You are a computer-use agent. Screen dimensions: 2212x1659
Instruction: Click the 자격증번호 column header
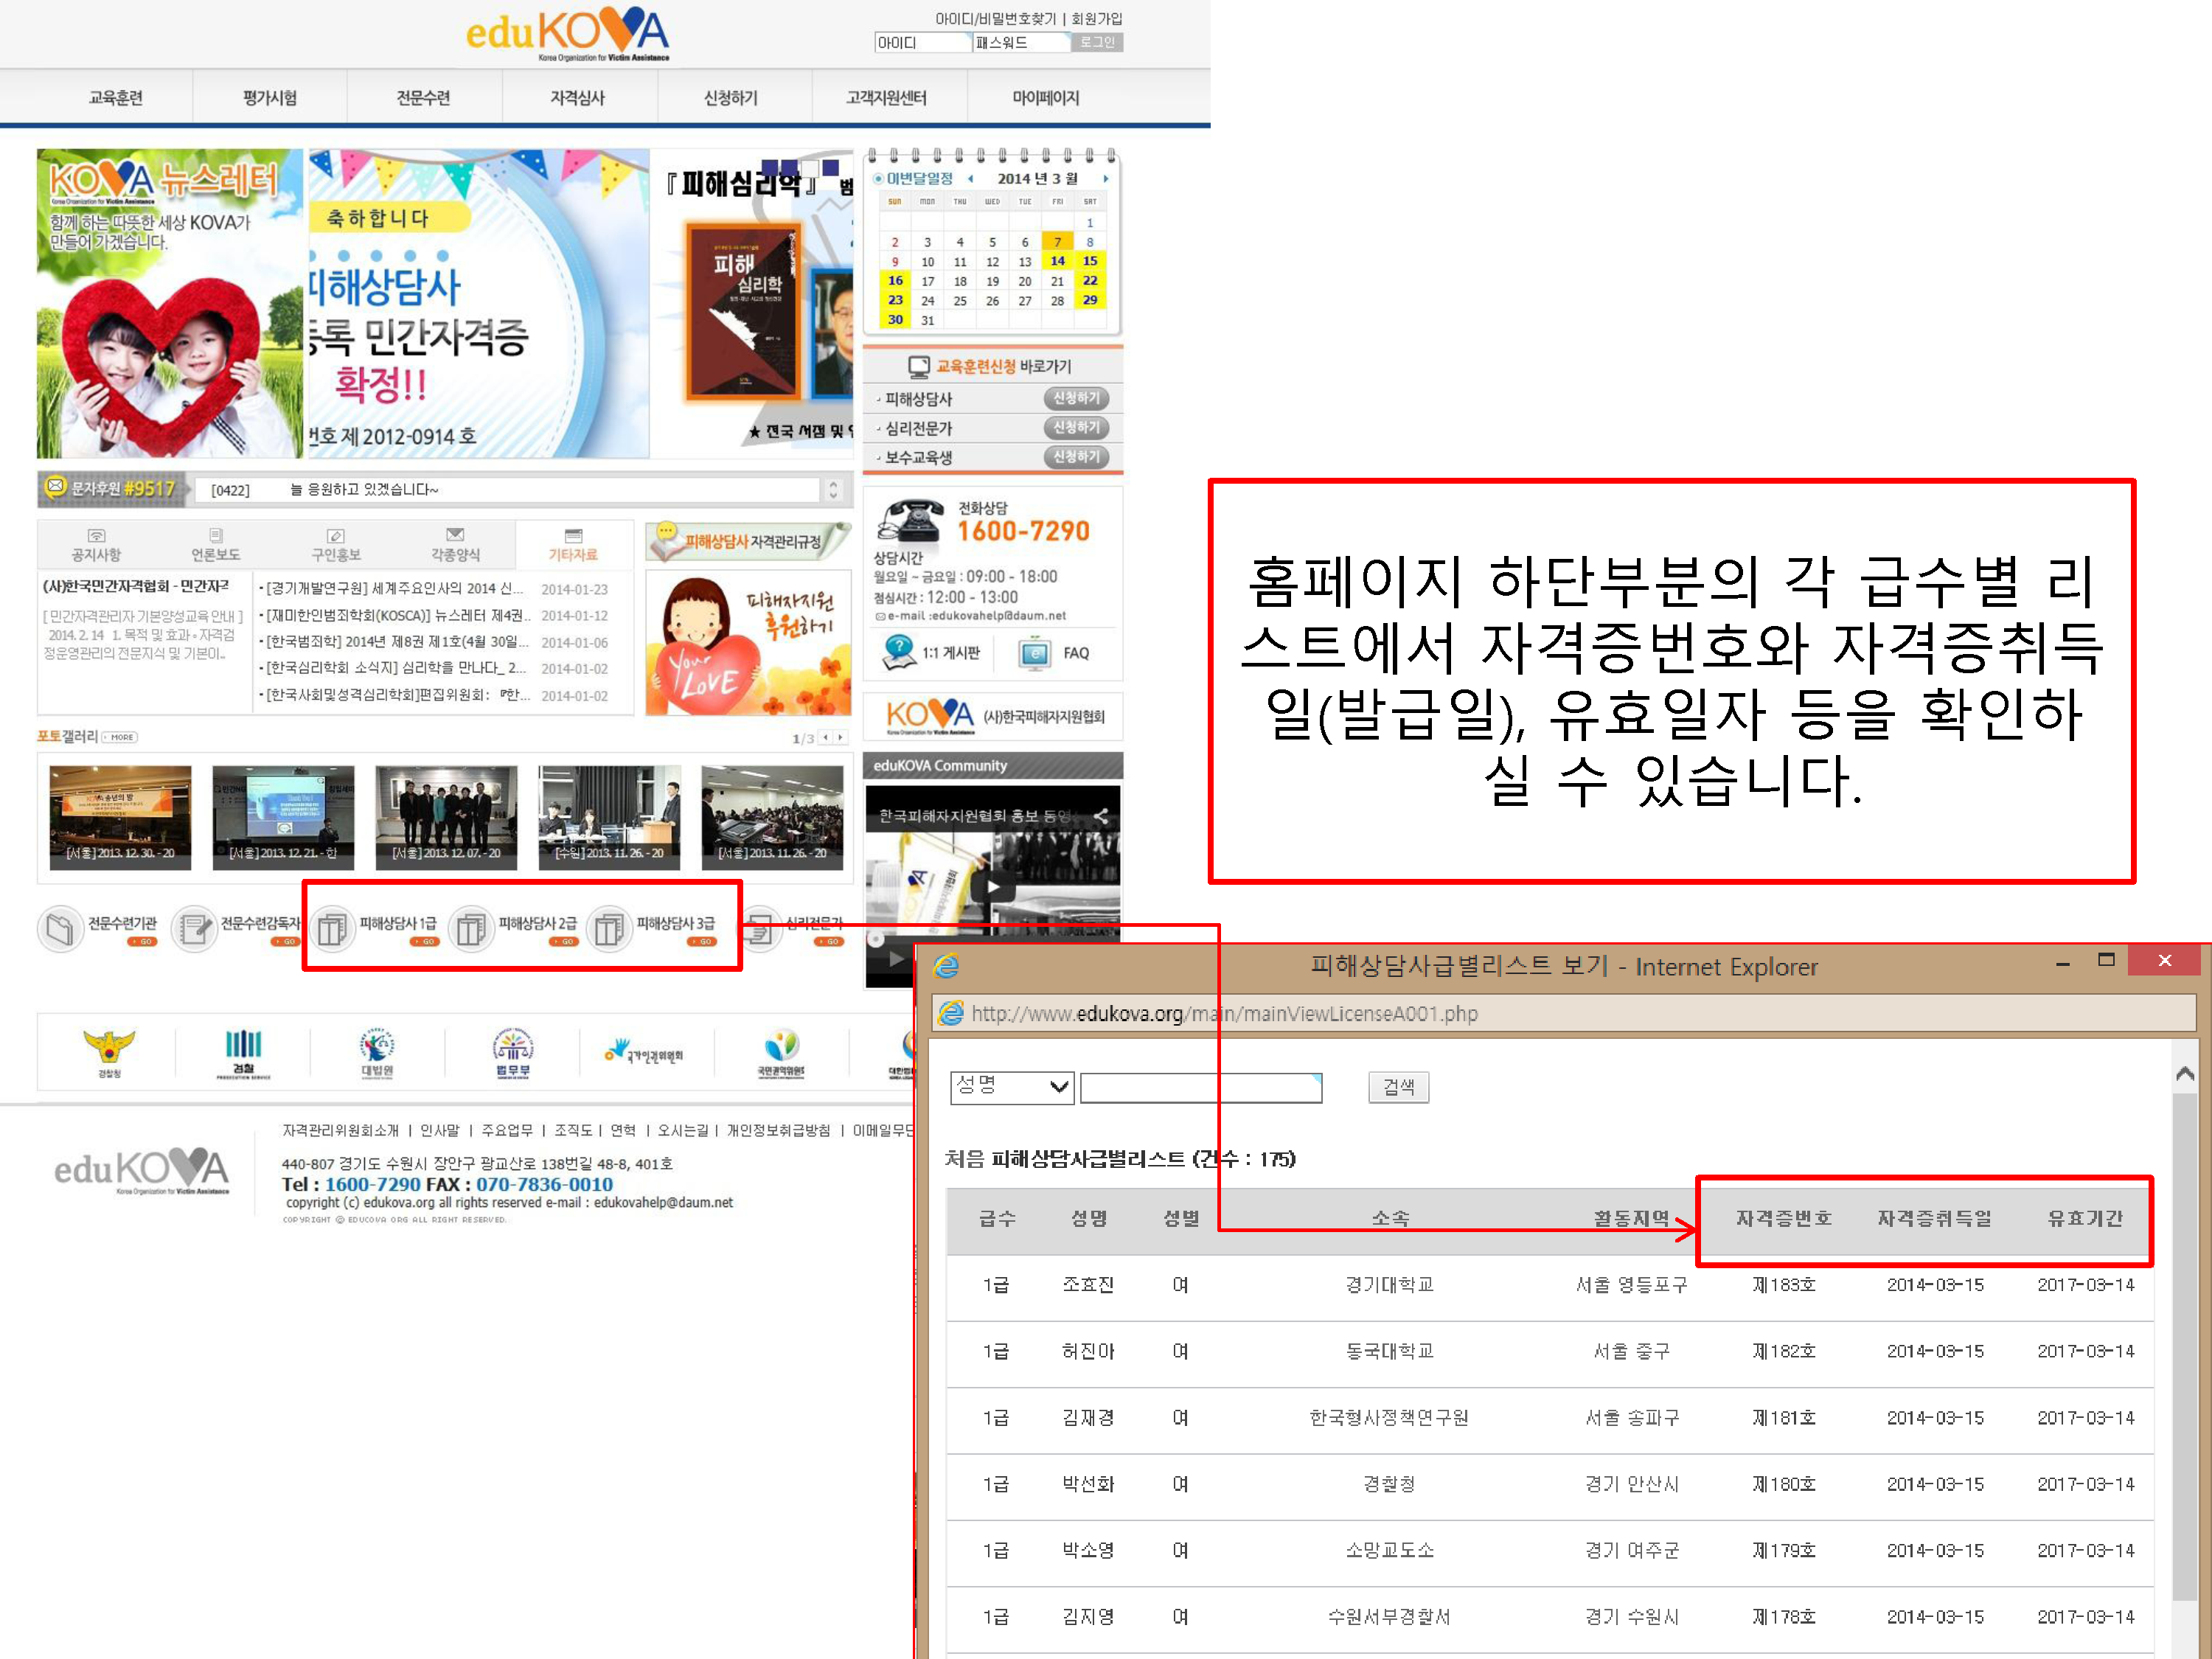[1784, 1218]
